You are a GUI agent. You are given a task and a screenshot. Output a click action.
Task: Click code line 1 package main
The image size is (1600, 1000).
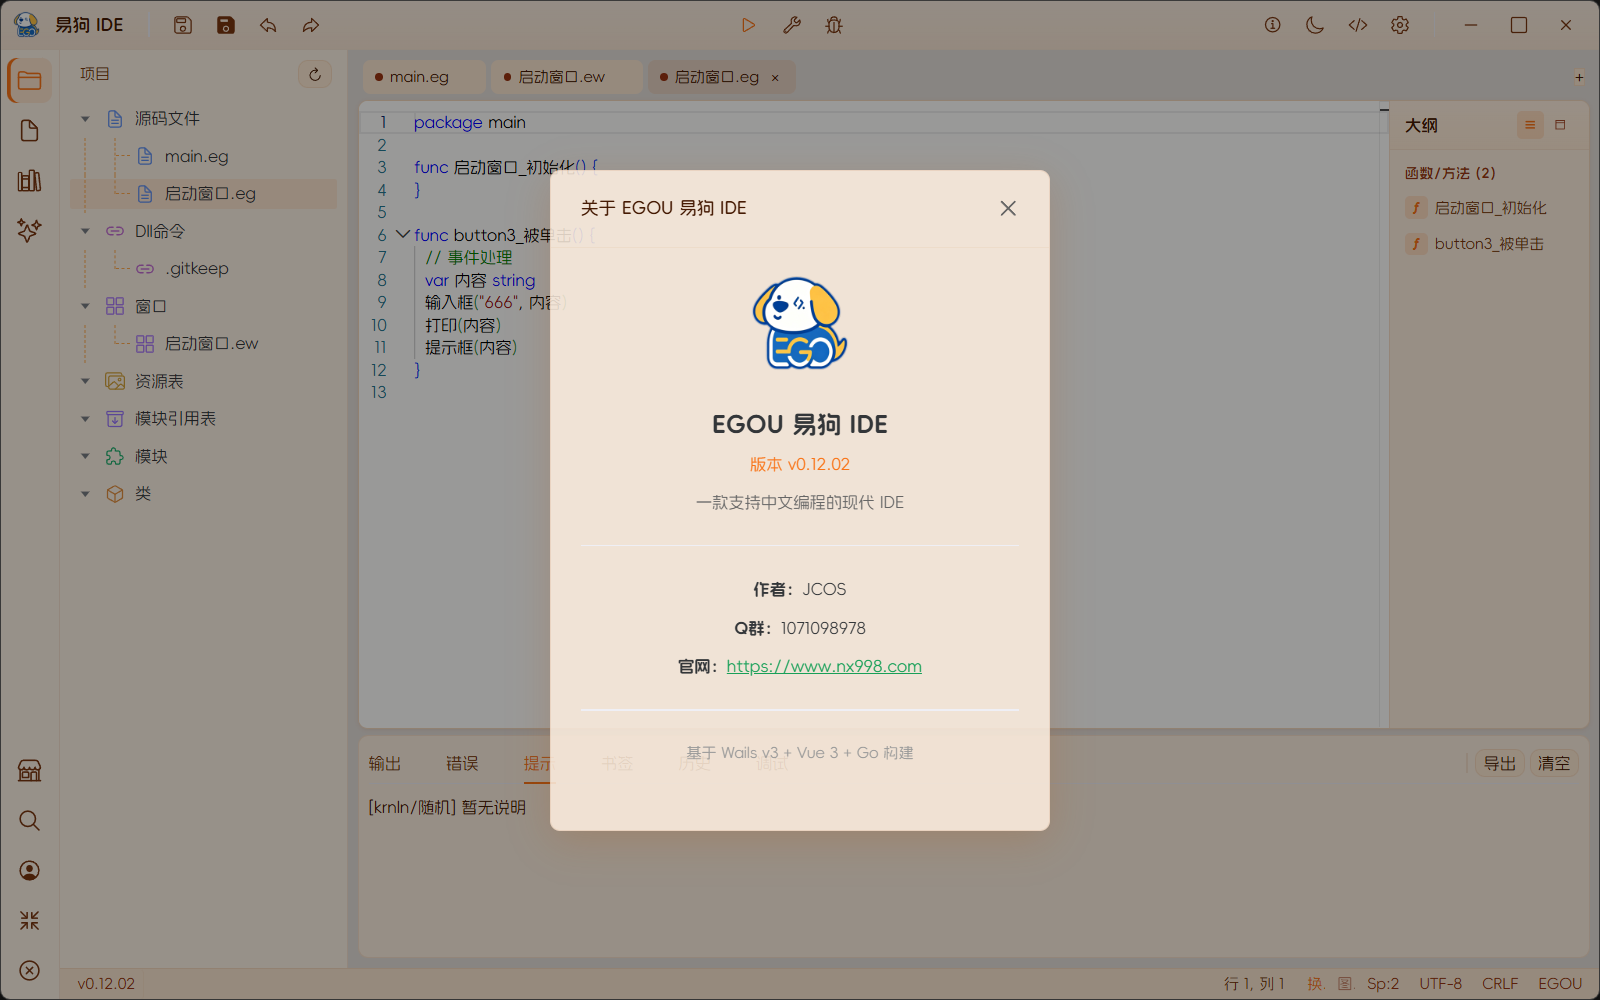point(470,122)
